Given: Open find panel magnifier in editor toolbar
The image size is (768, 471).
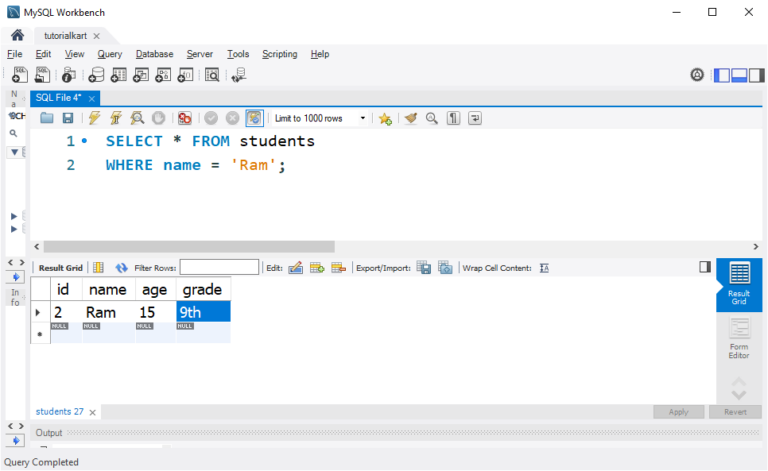Looking at the screenshot, I should click(x=432, y=118).
